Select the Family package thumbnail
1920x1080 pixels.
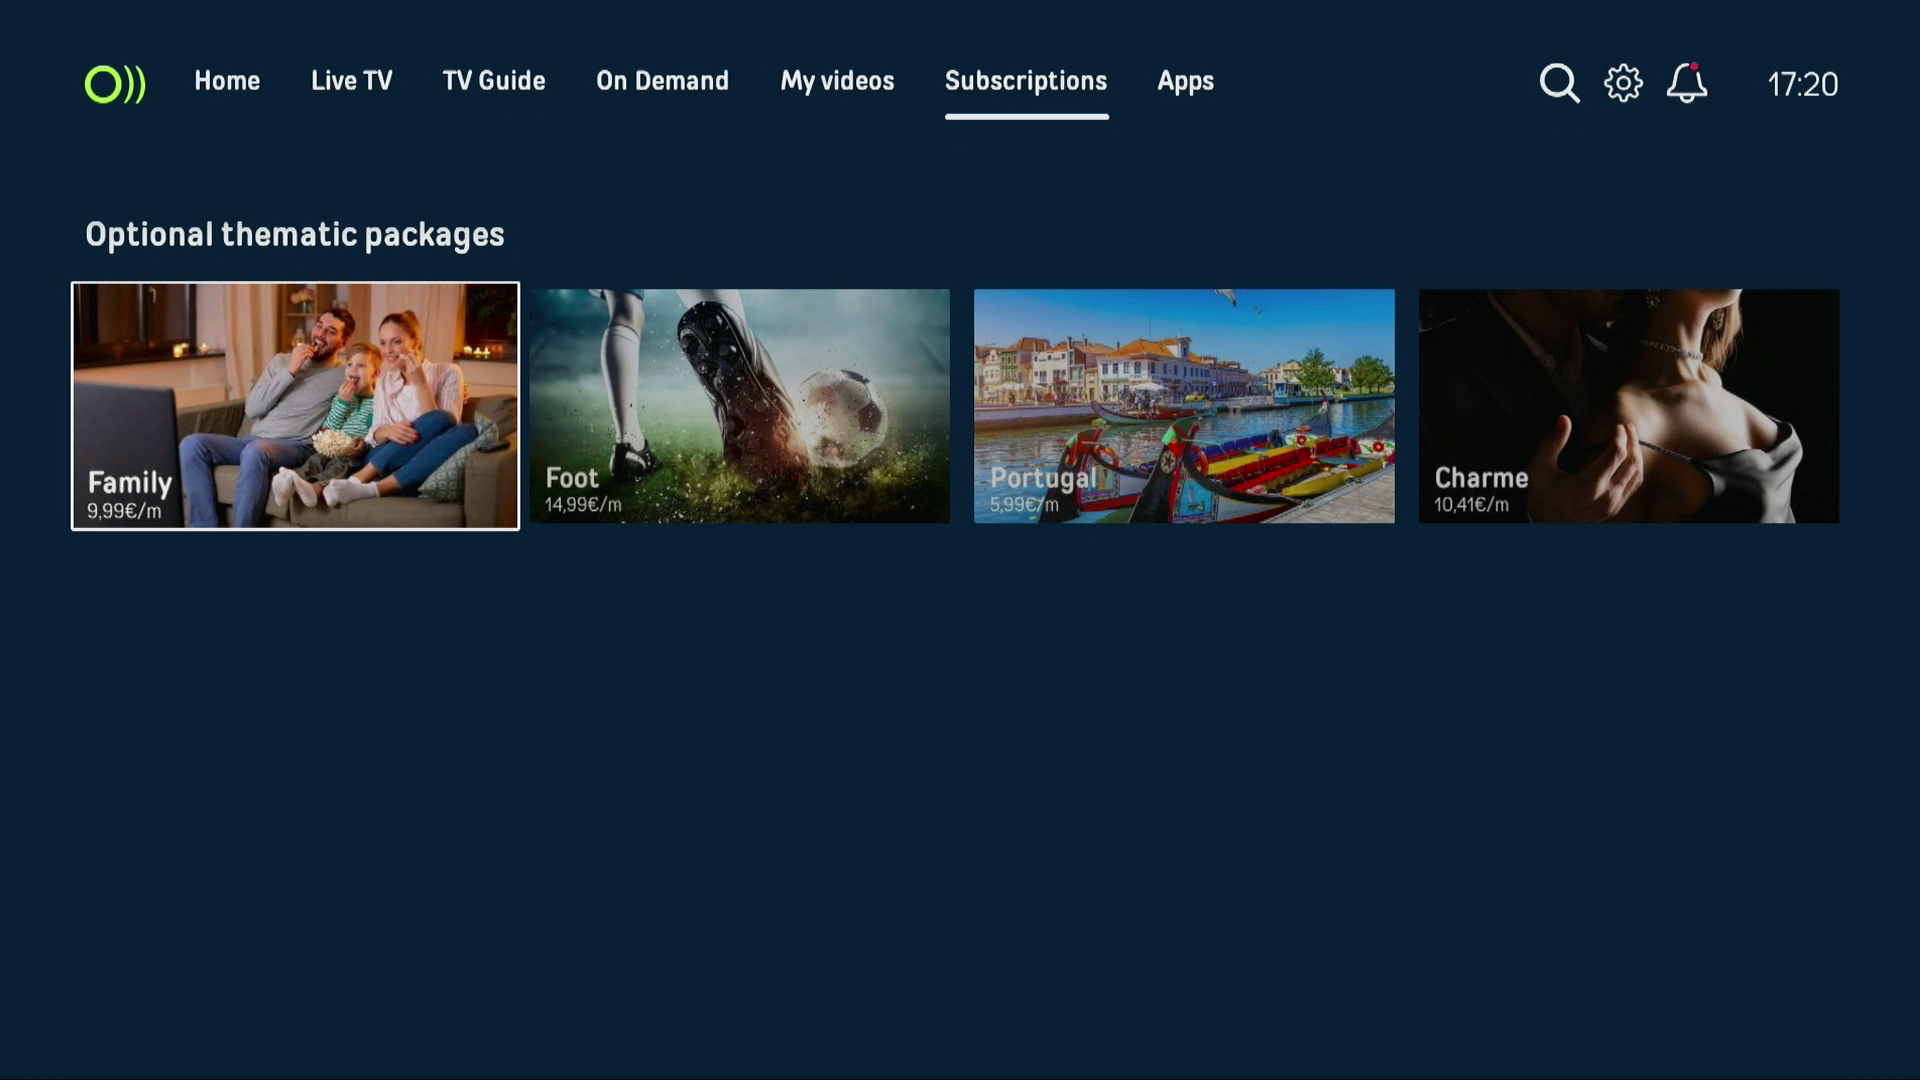pyautogui.click(x=295, y=406)
